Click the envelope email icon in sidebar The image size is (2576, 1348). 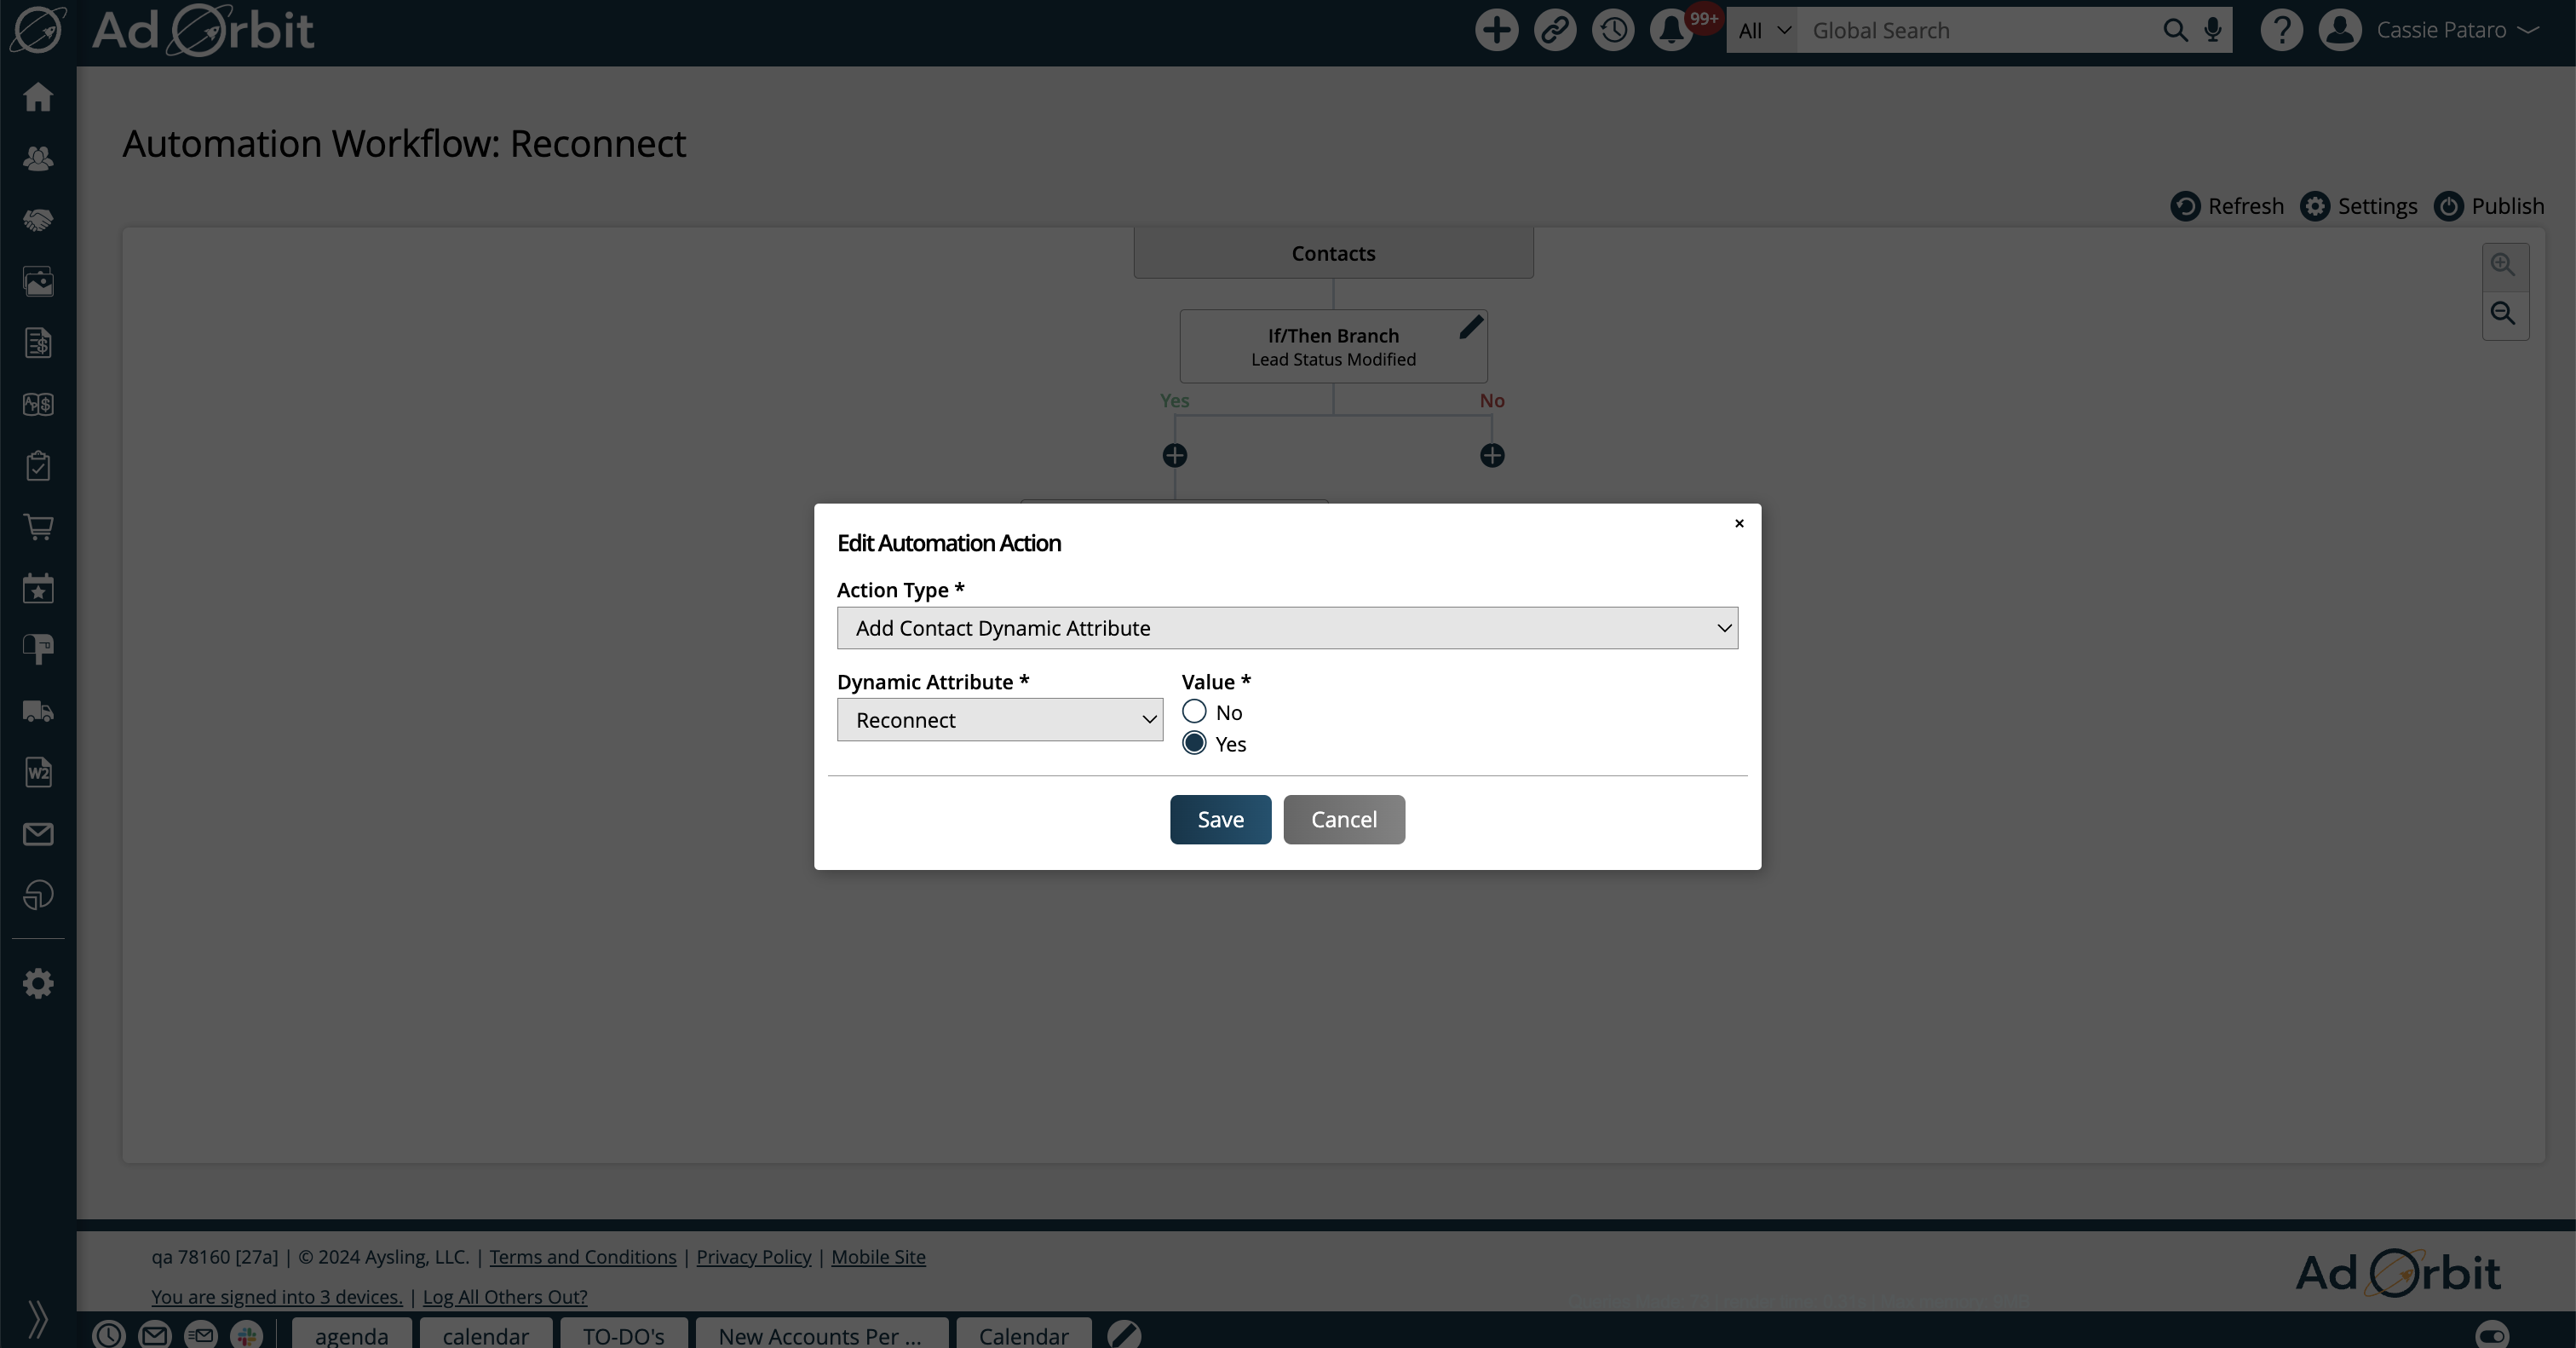(39, 834)
